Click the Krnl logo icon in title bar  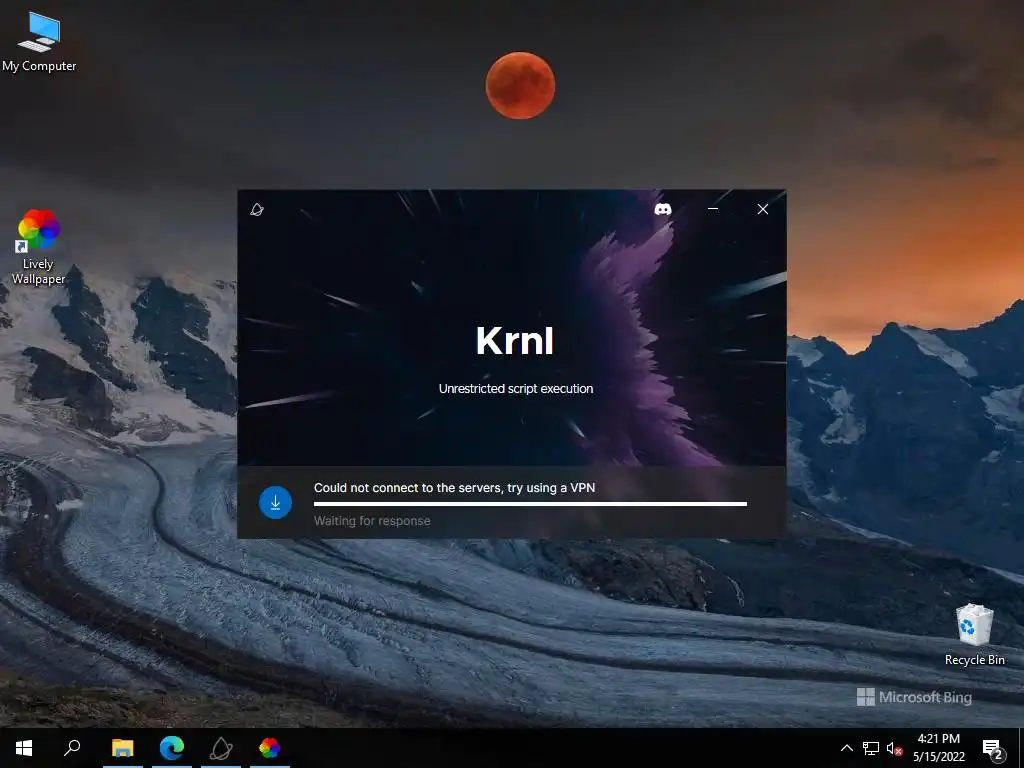(257, 209)
